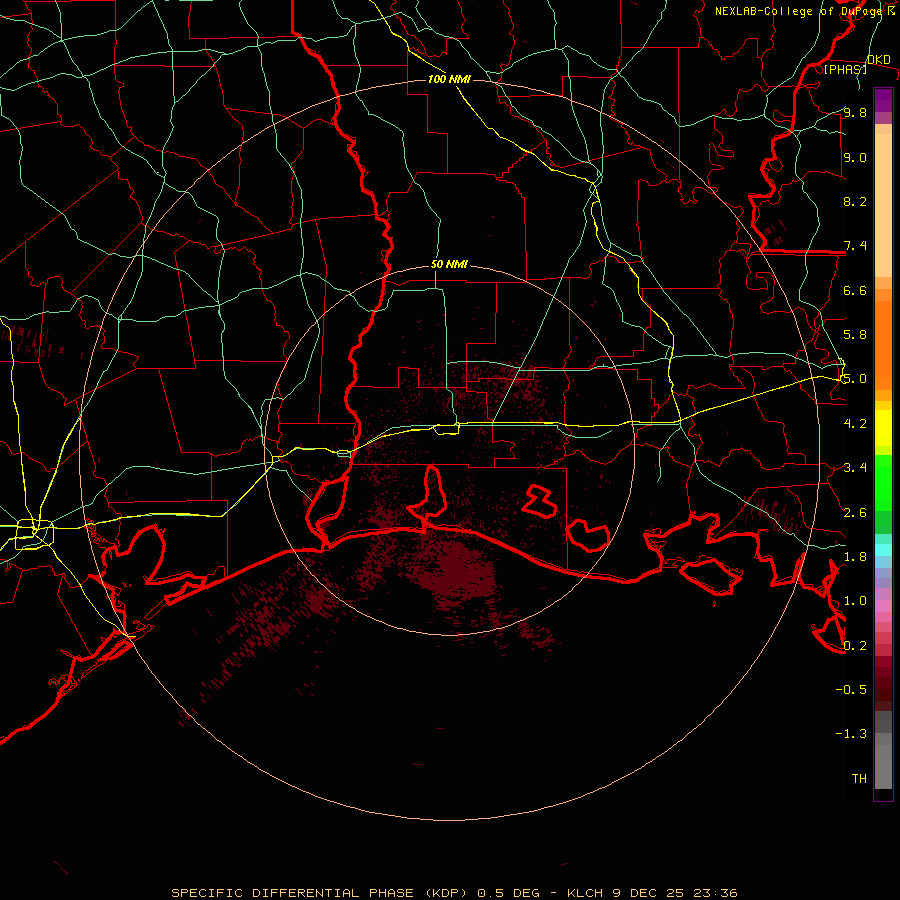Click the -1.3 scale value
Viewport: 900px width, 900px height.
[851, 734]
